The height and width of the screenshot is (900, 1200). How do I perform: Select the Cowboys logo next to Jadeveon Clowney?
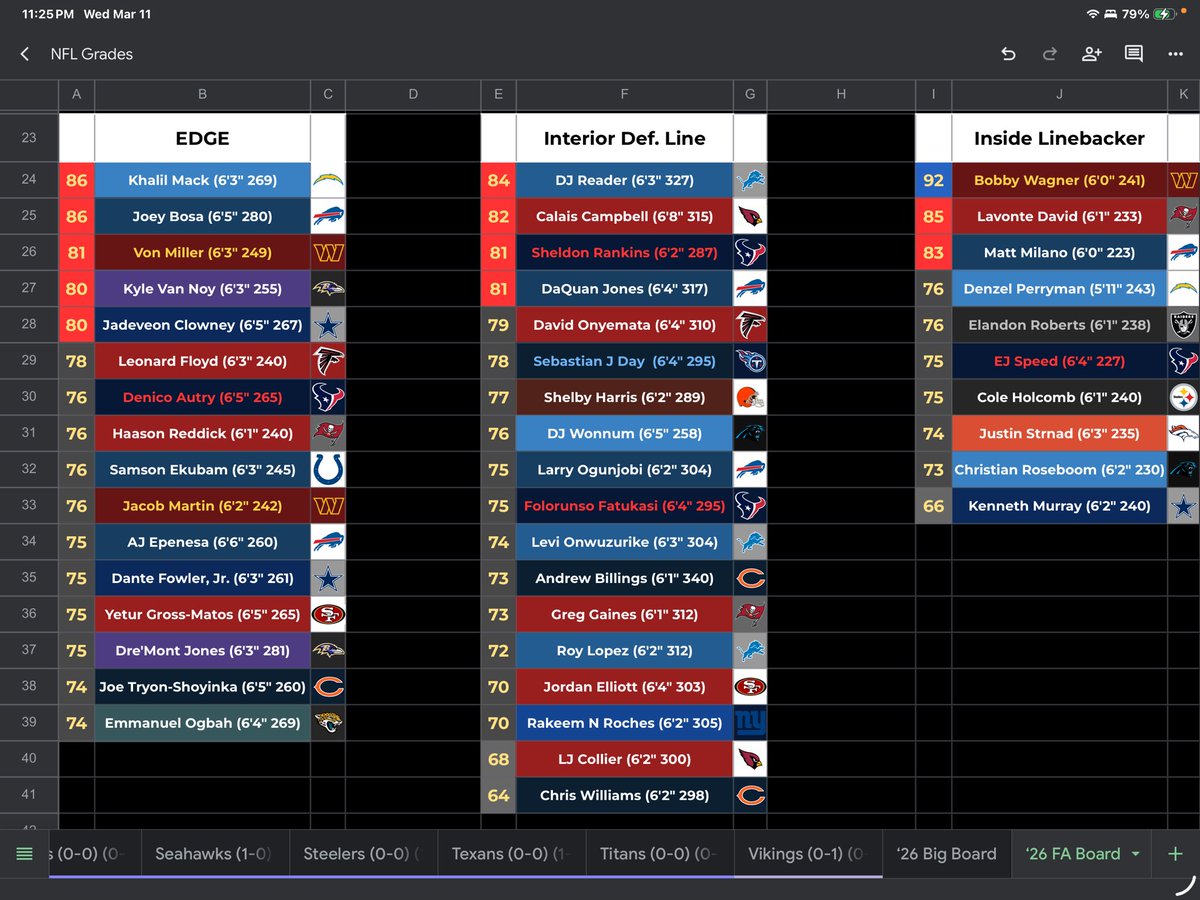click(x=328, y=325)
